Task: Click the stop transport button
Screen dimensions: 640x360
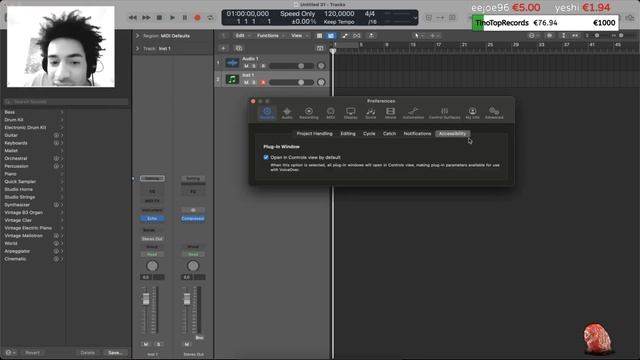Action: coord(160,18)
